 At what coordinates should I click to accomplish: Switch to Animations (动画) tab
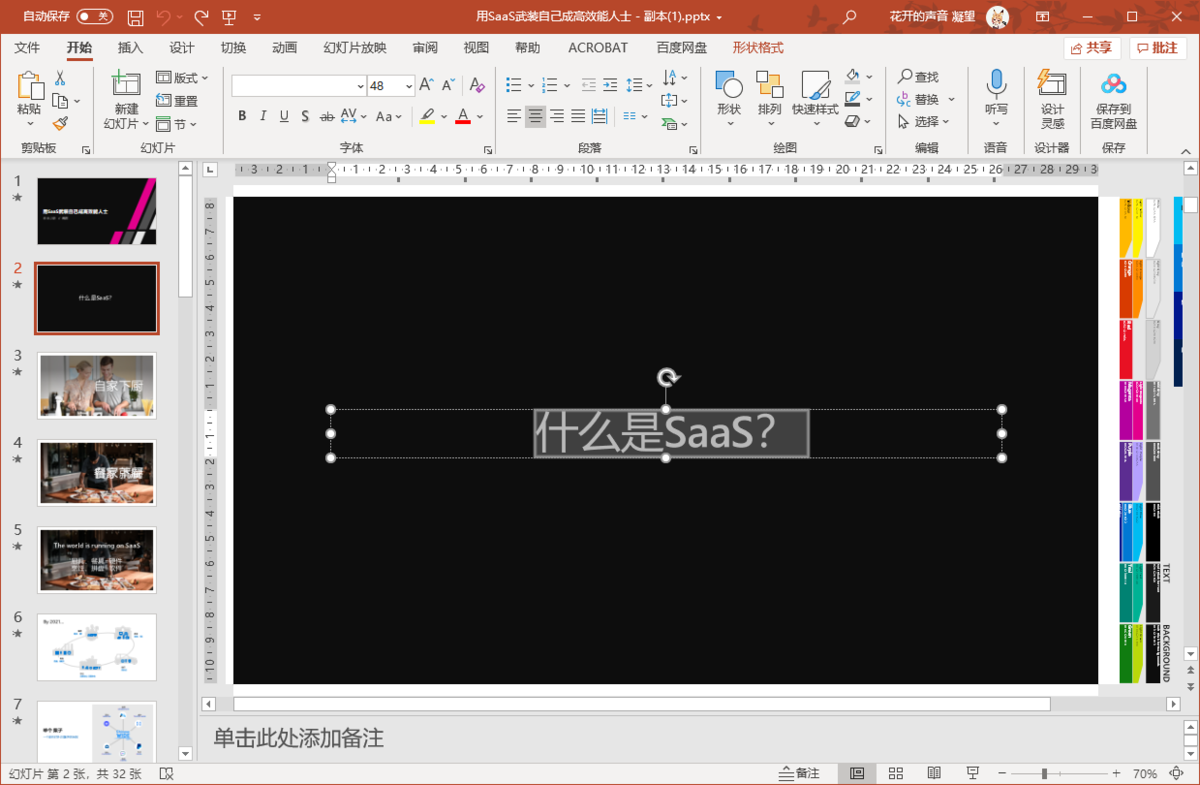pos(285,48)
